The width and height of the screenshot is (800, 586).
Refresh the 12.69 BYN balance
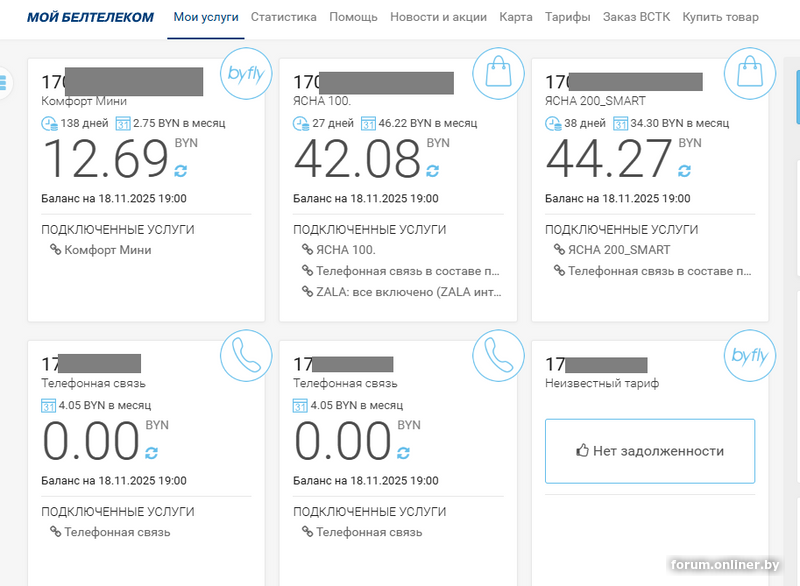(x=181, y=171)
